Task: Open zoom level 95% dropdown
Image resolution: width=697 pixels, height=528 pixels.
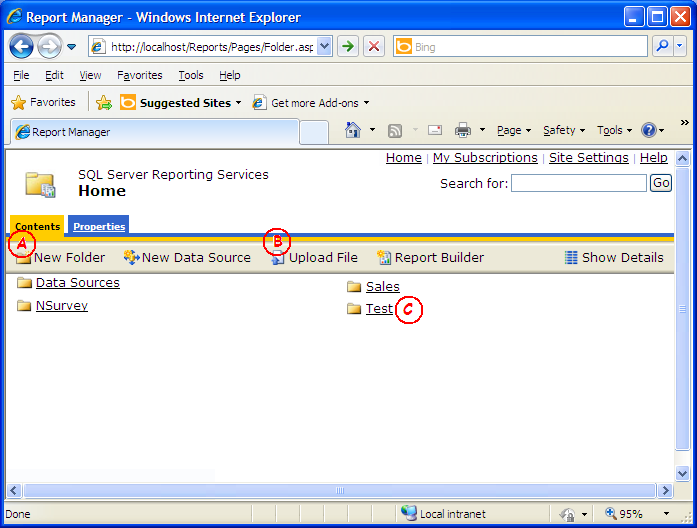Action: pyautogui.click(x=666, y=514)
